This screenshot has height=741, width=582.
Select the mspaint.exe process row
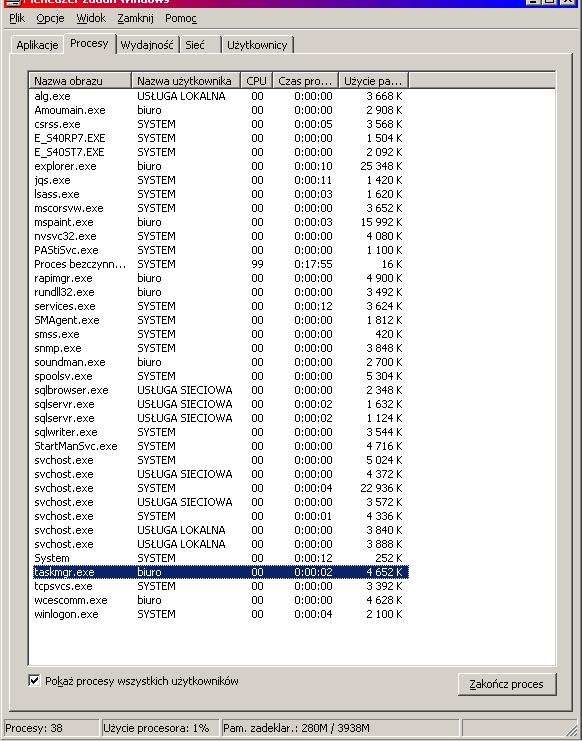pyautogui.click(x=221, y=222)
